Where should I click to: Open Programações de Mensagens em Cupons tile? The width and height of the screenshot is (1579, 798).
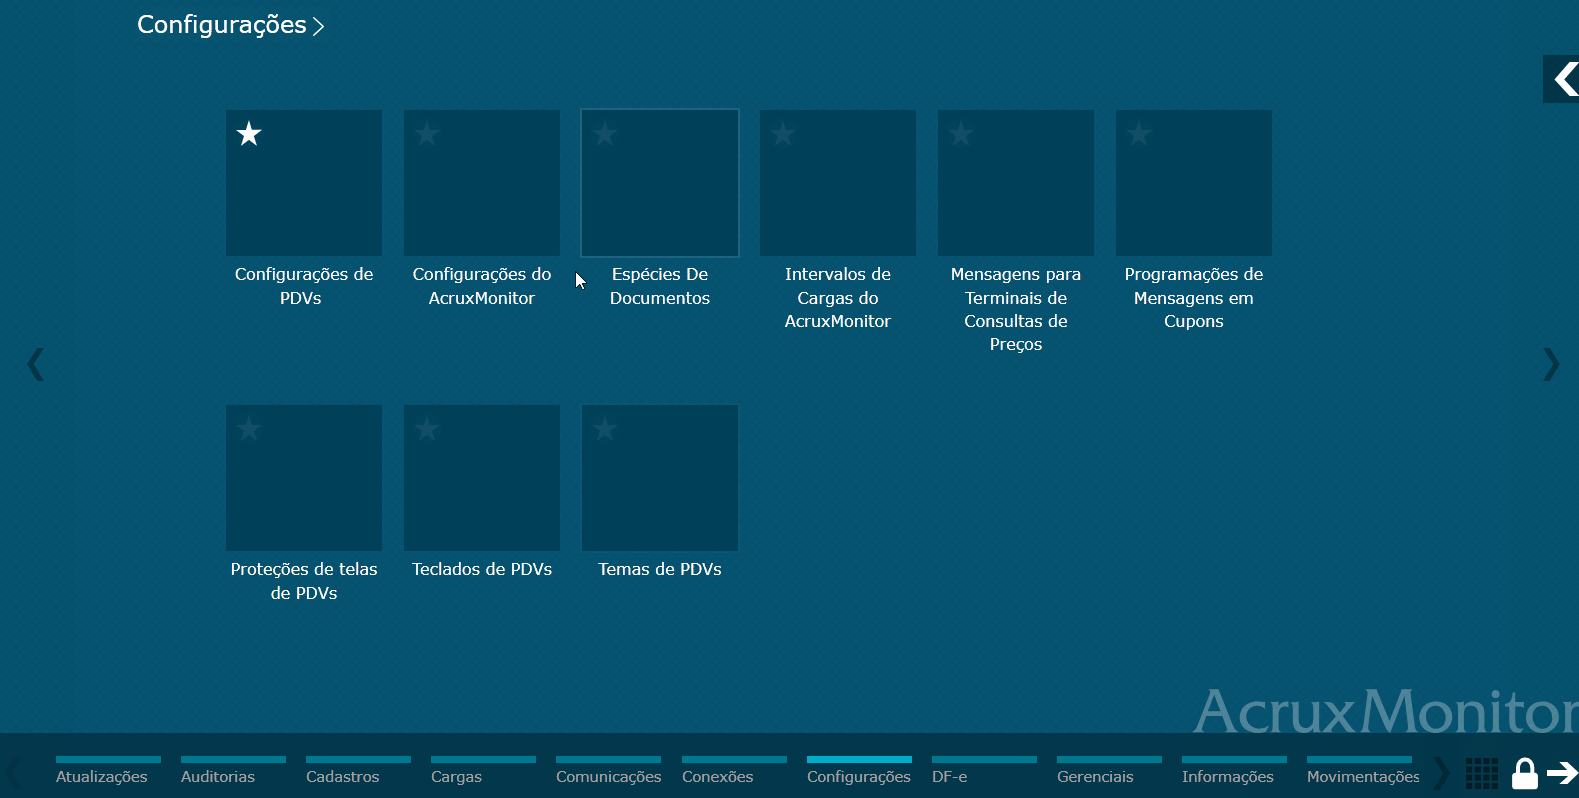point(1194,183)
